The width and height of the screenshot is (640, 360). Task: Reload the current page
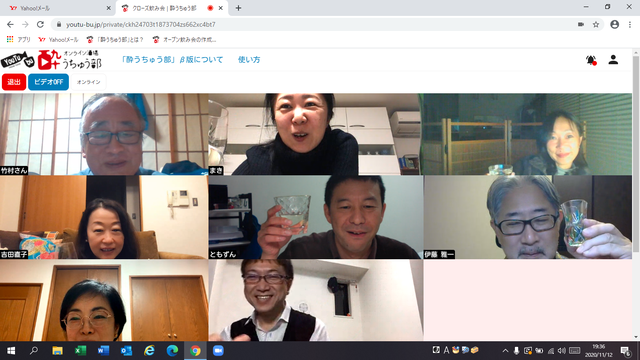(x=40, y=24)
